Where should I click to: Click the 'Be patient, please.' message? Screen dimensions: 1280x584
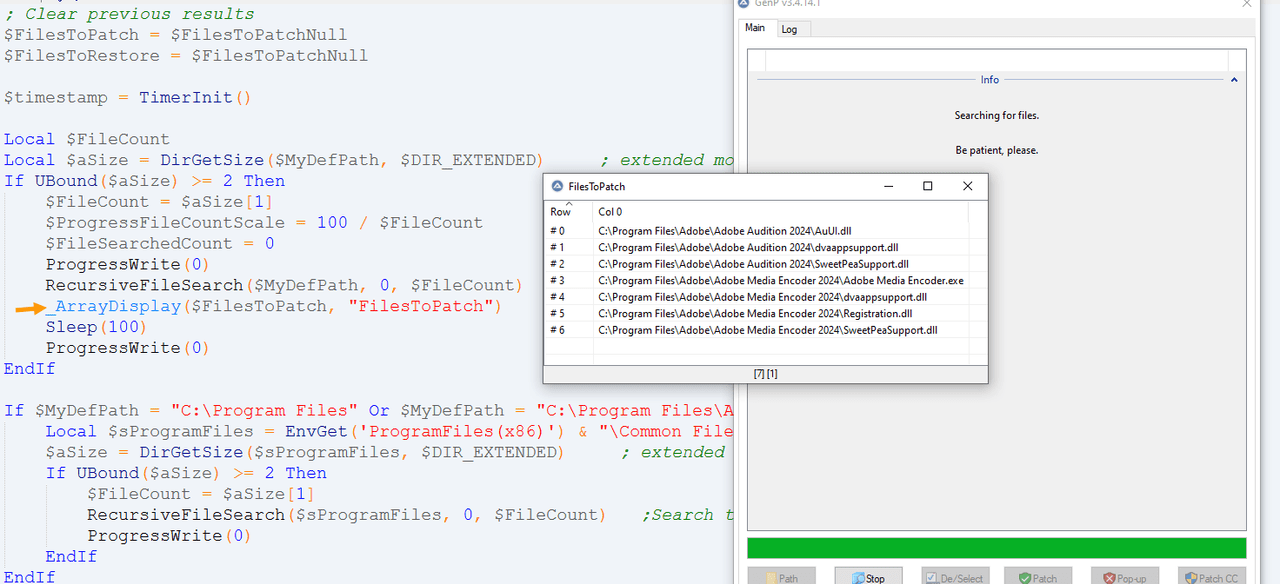click(x=996, y=150)
